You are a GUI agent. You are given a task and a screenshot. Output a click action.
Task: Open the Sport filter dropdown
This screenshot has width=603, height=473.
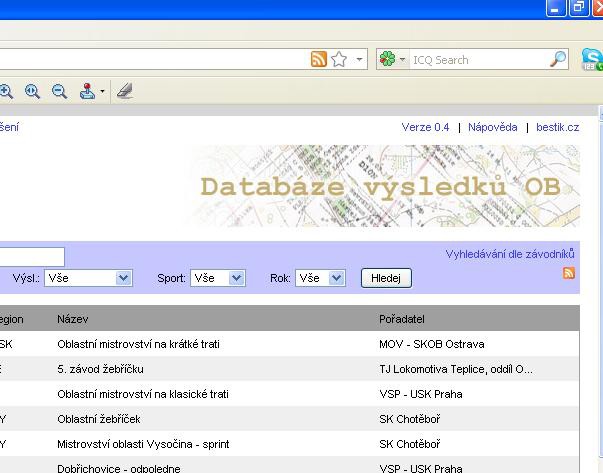pyautogui.click(x=218, y=278)
